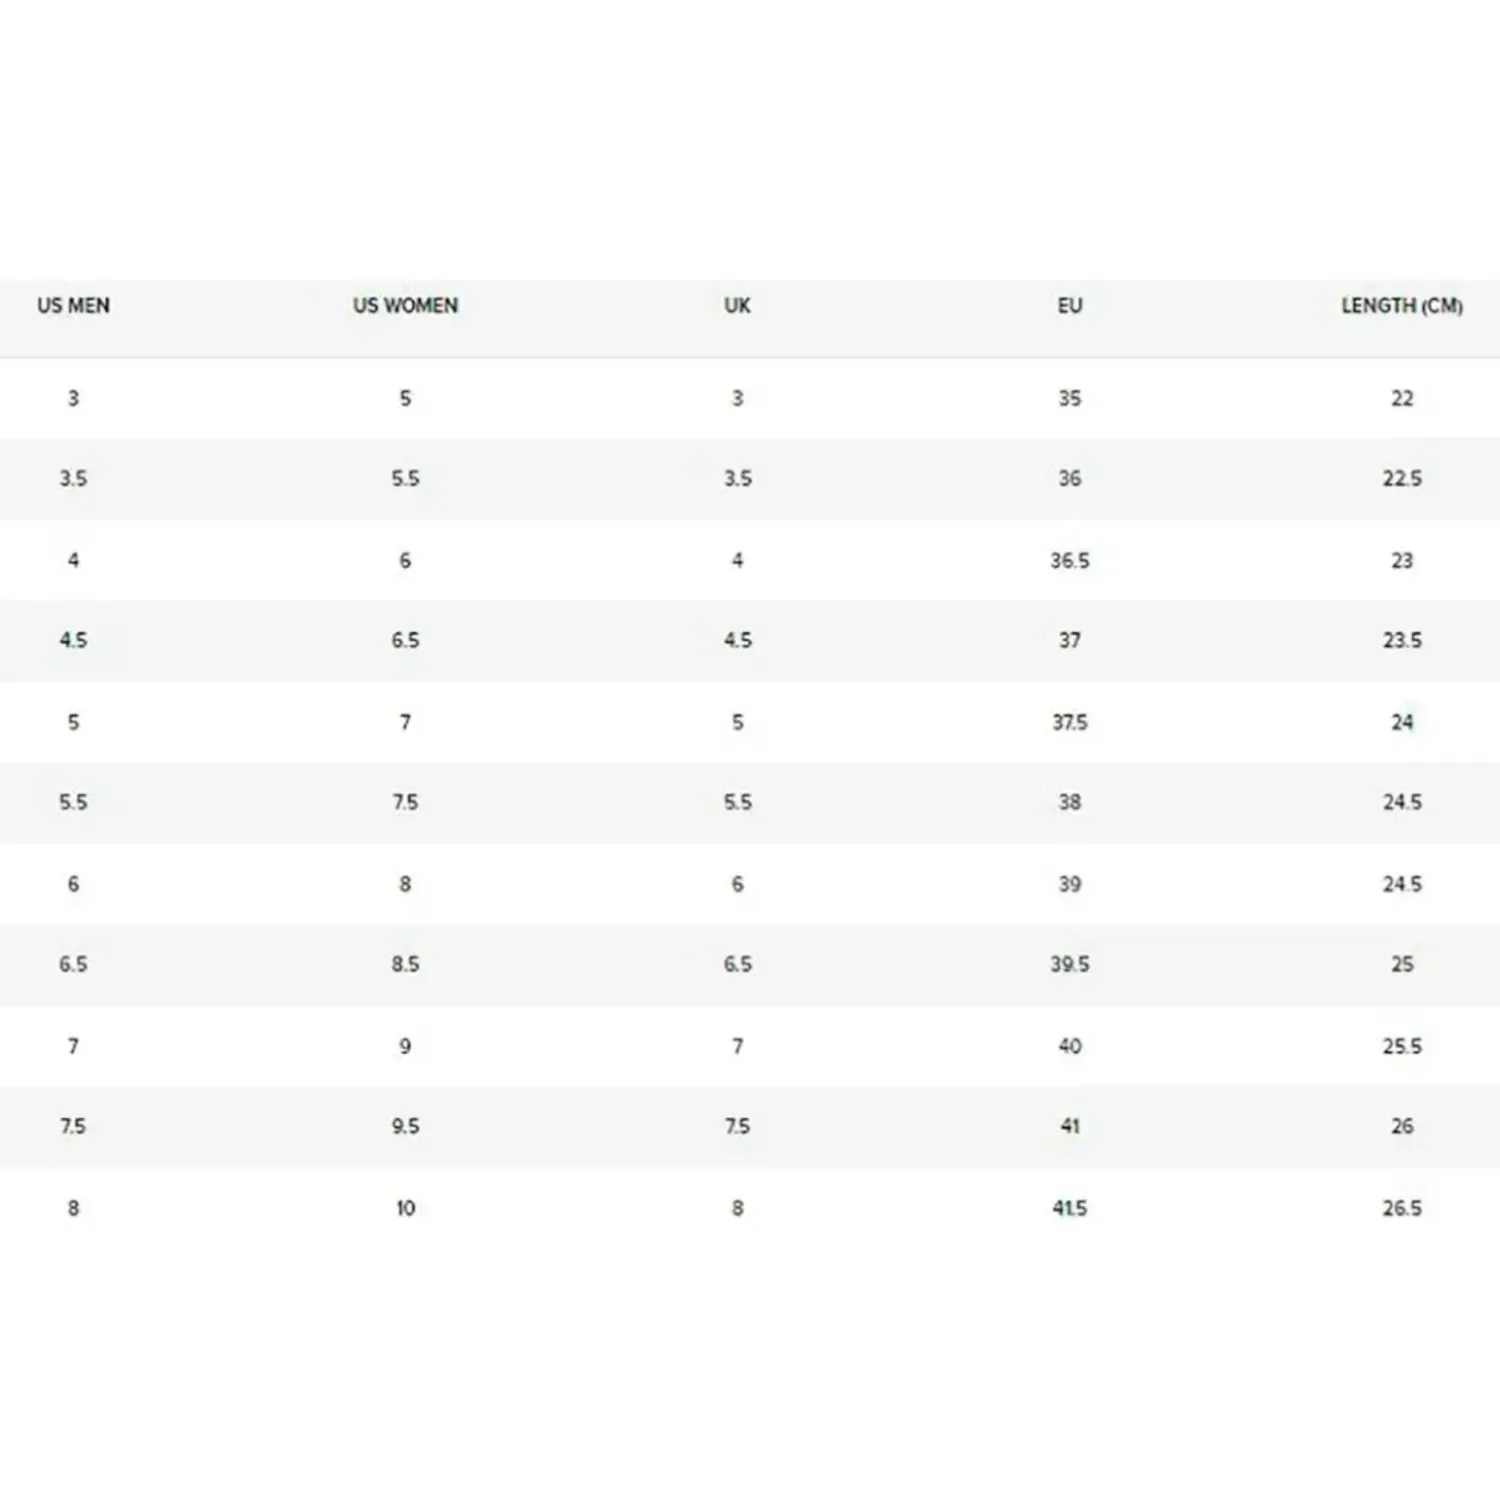Select the UK column header

coord(737,306)
